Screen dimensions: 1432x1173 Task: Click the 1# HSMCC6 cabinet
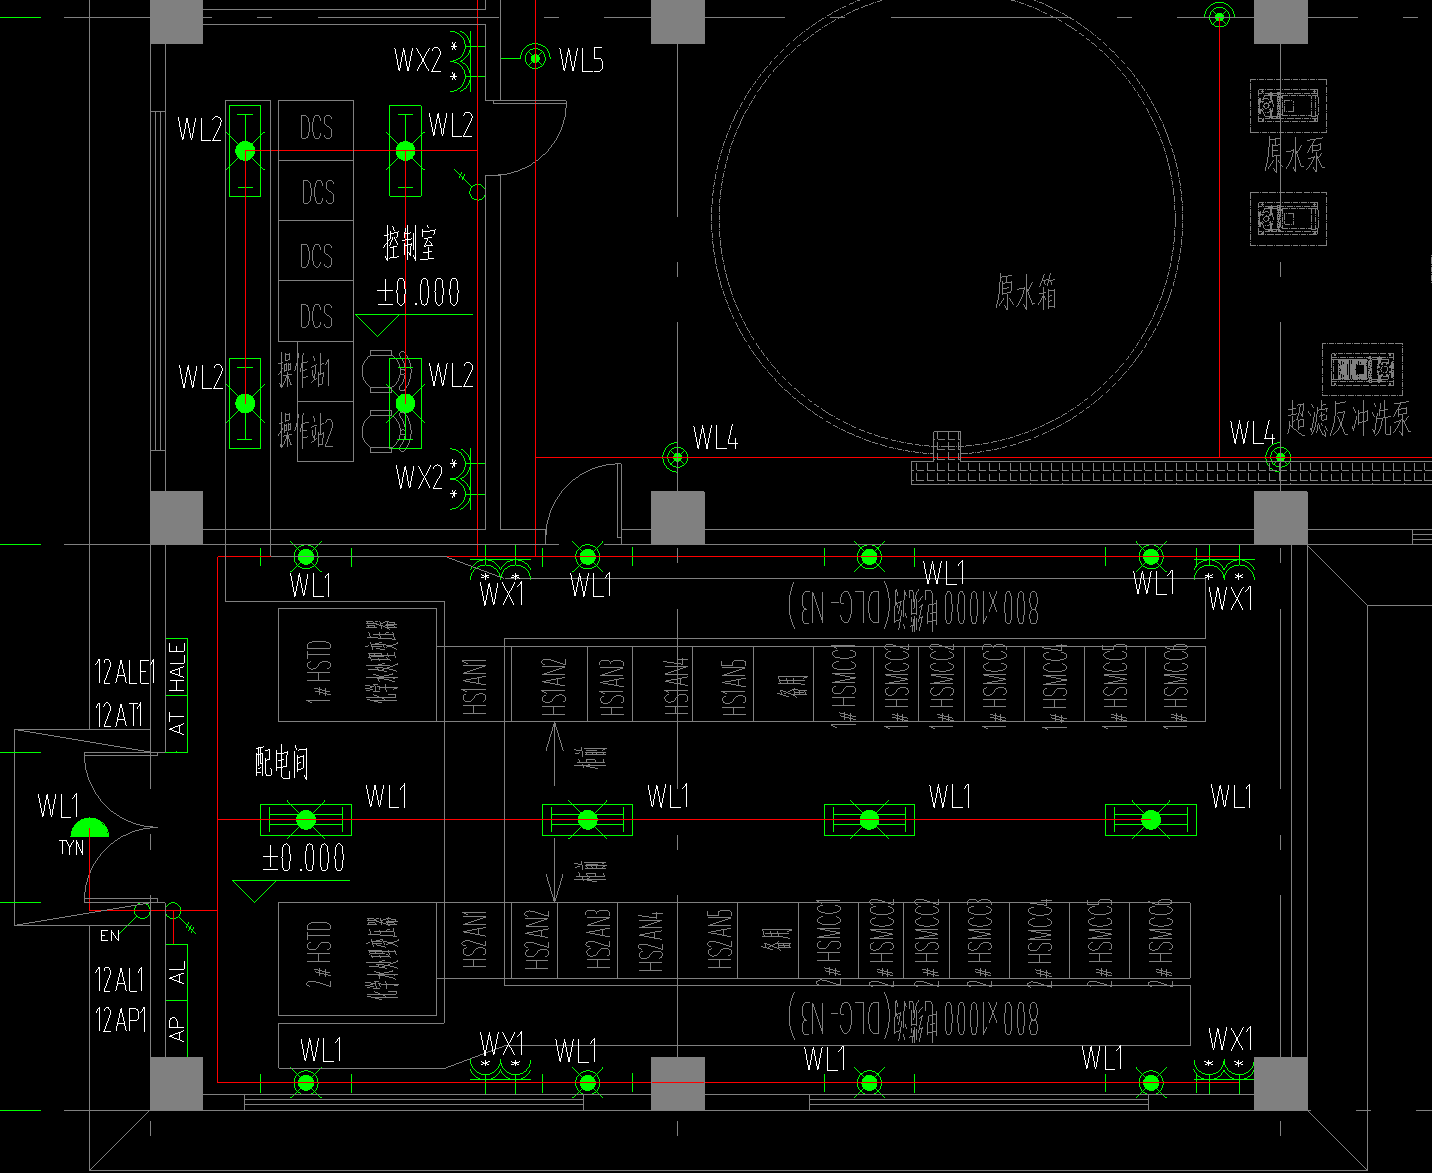(1175, 684)
